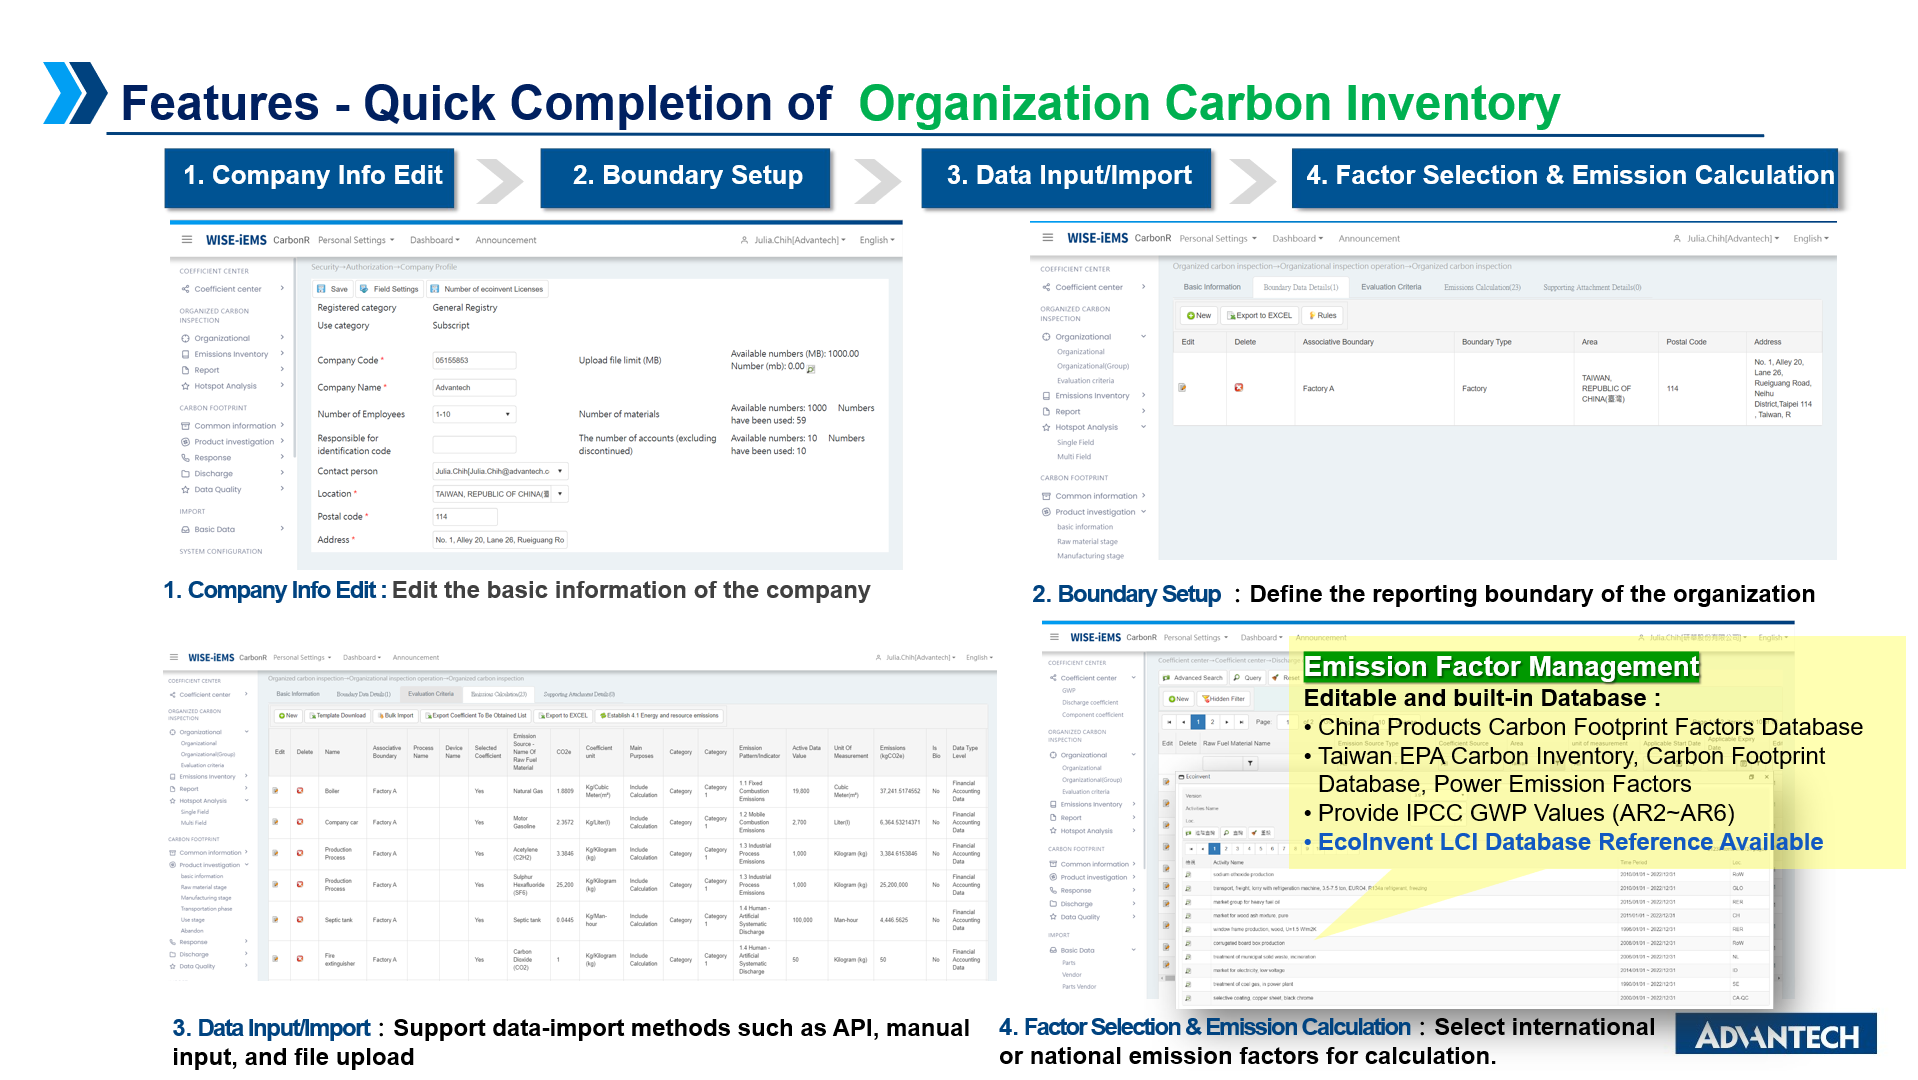Screen dimensions: 1918x1080
Task: Select Transportation phase in Data Input sidebar
Action: [206, 909]
